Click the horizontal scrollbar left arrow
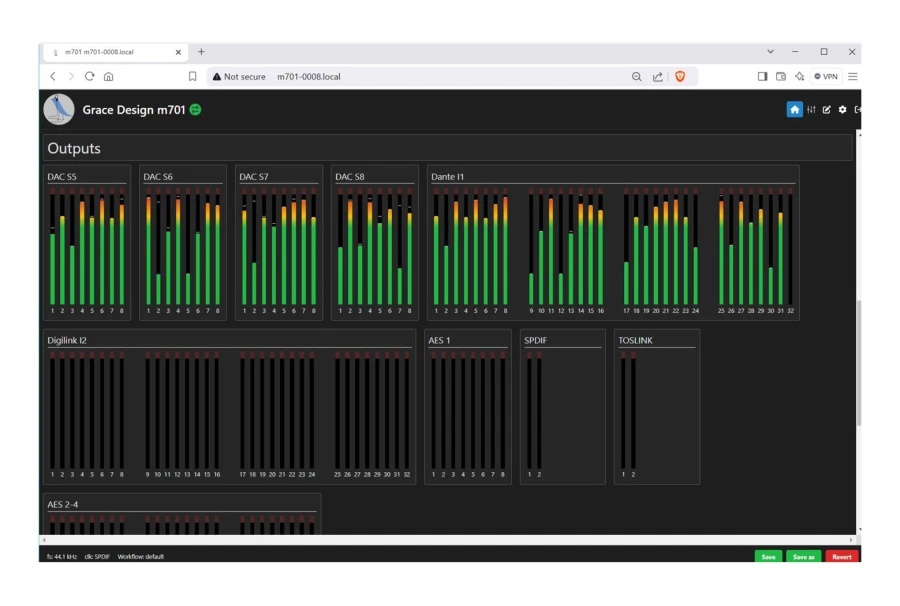This screenshot has height=606, width=900. pos(44,540)
